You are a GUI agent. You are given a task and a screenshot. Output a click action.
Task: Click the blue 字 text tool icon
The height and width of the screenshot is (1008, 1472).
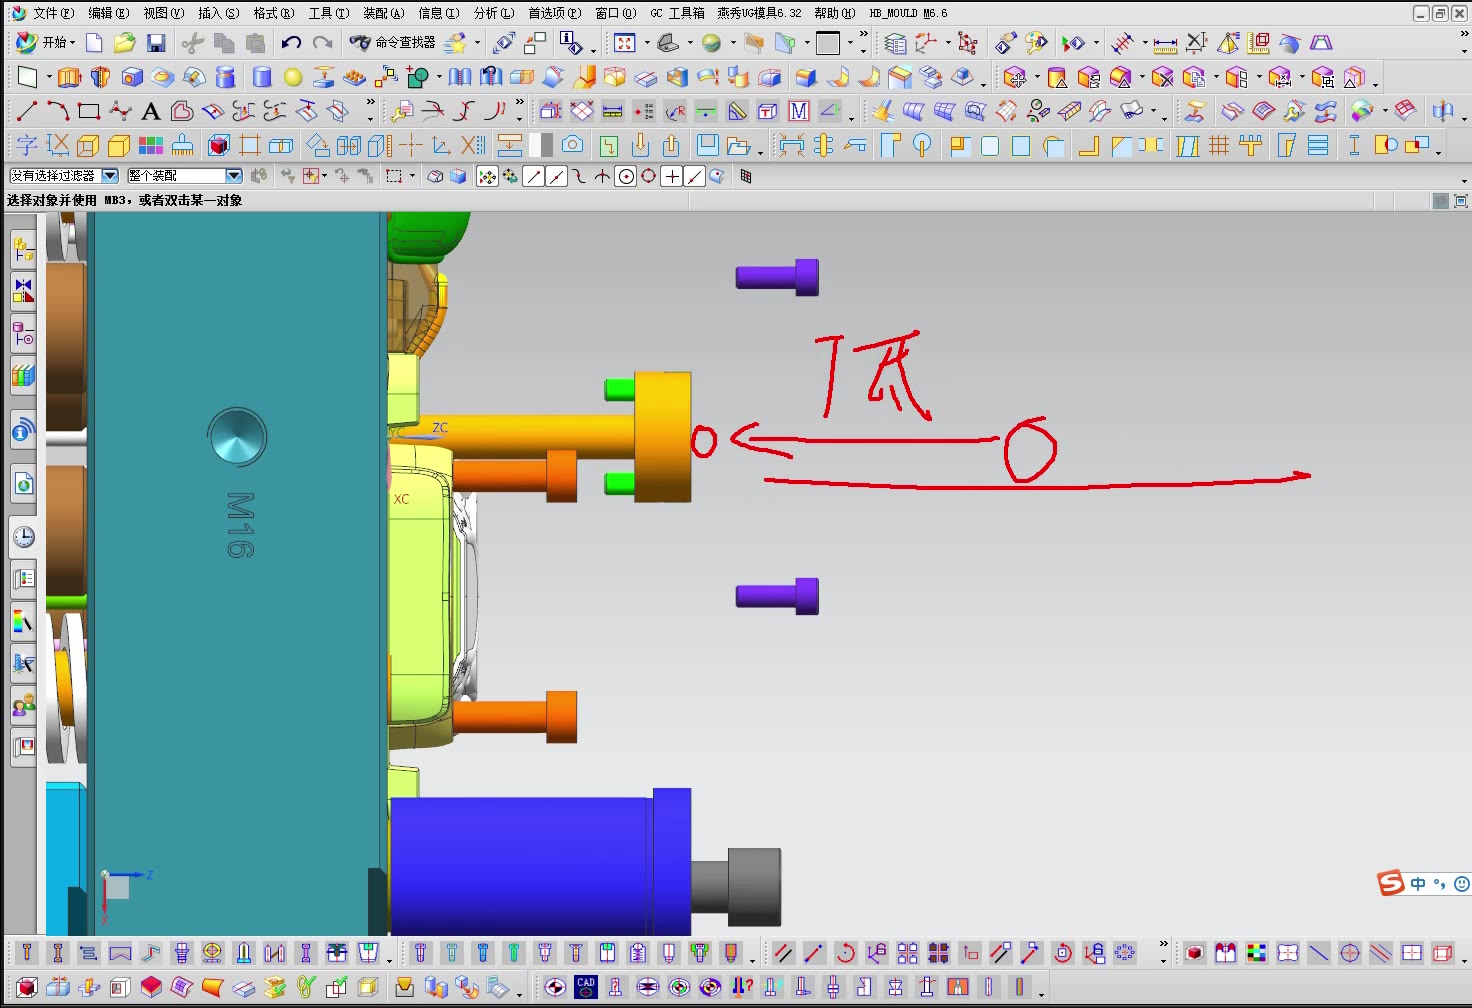click(x=27, y=145)
